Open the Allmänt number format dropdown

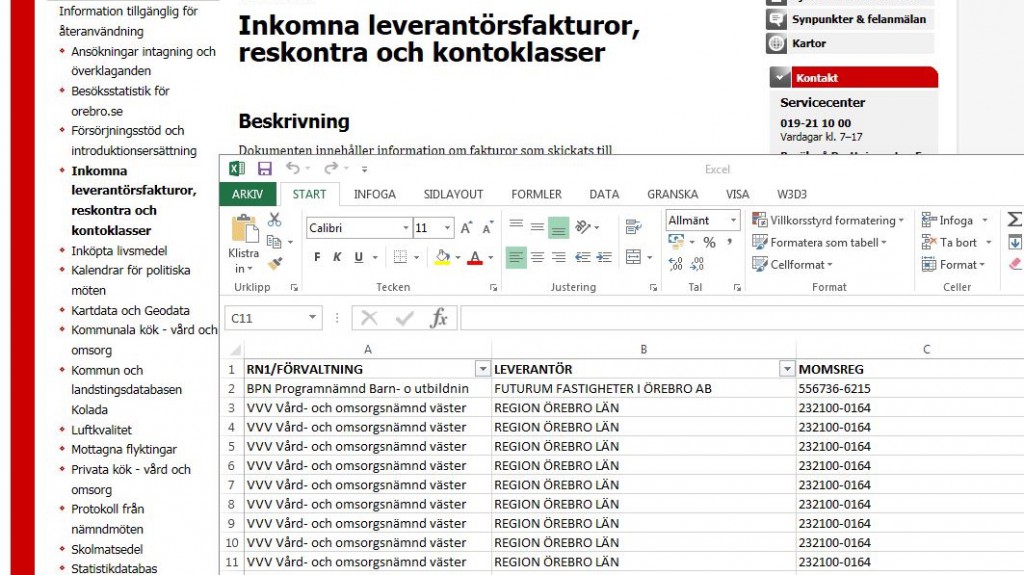[x=733, y=220]
